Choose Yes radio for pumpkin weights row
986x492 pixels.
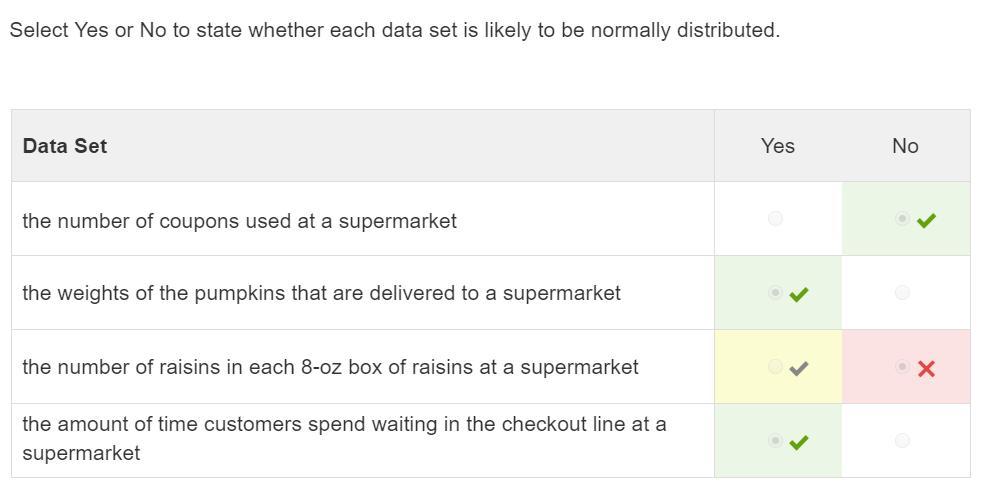(775, 293)
